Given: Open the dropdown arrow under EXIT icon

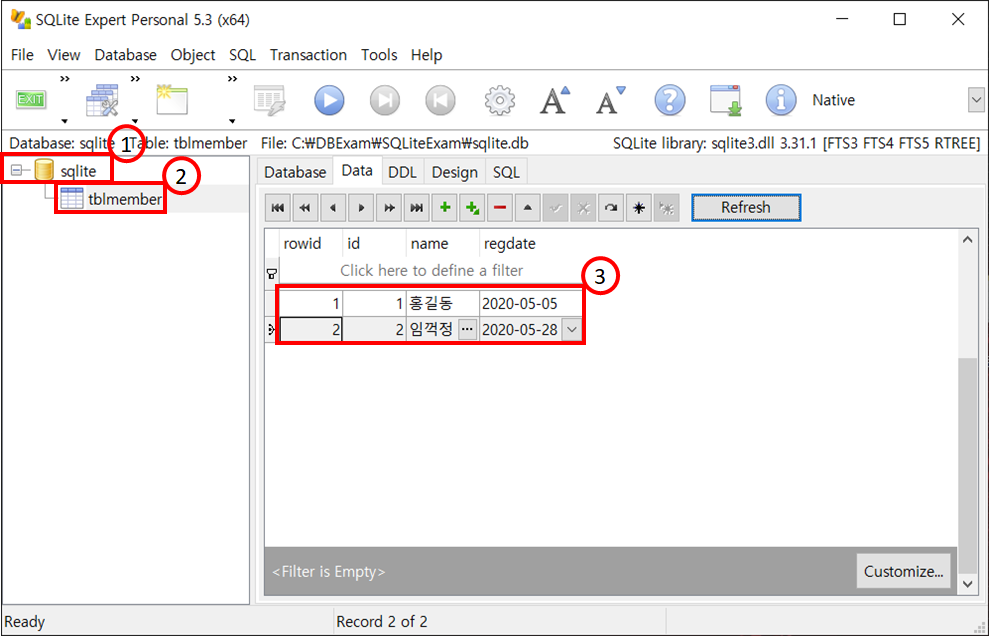Looking at the screenshot, I should pos(64,121).
